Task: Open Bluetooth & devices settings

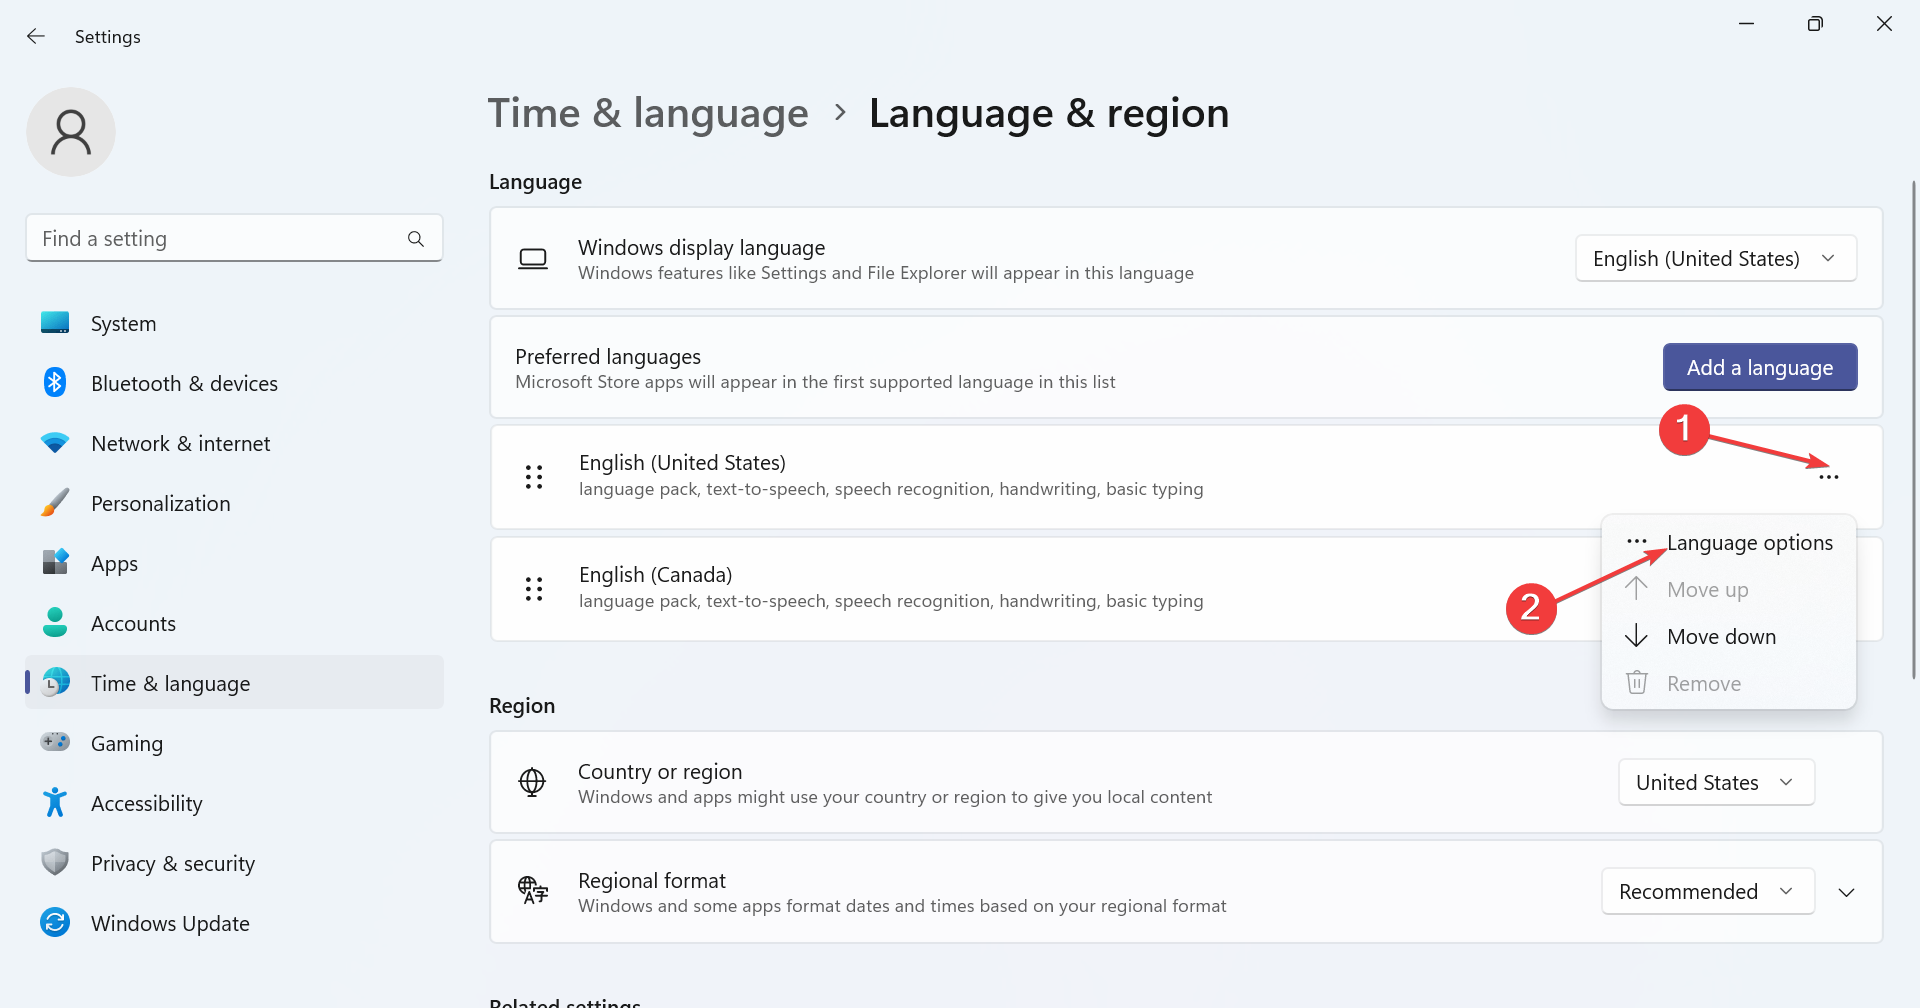Action: (x=184, y=384)
